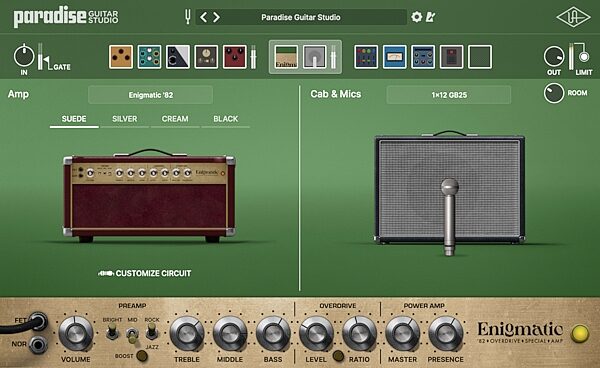
Task: Flip the ROCK/JAZZ toggle switch
Action: pos(152,331)
